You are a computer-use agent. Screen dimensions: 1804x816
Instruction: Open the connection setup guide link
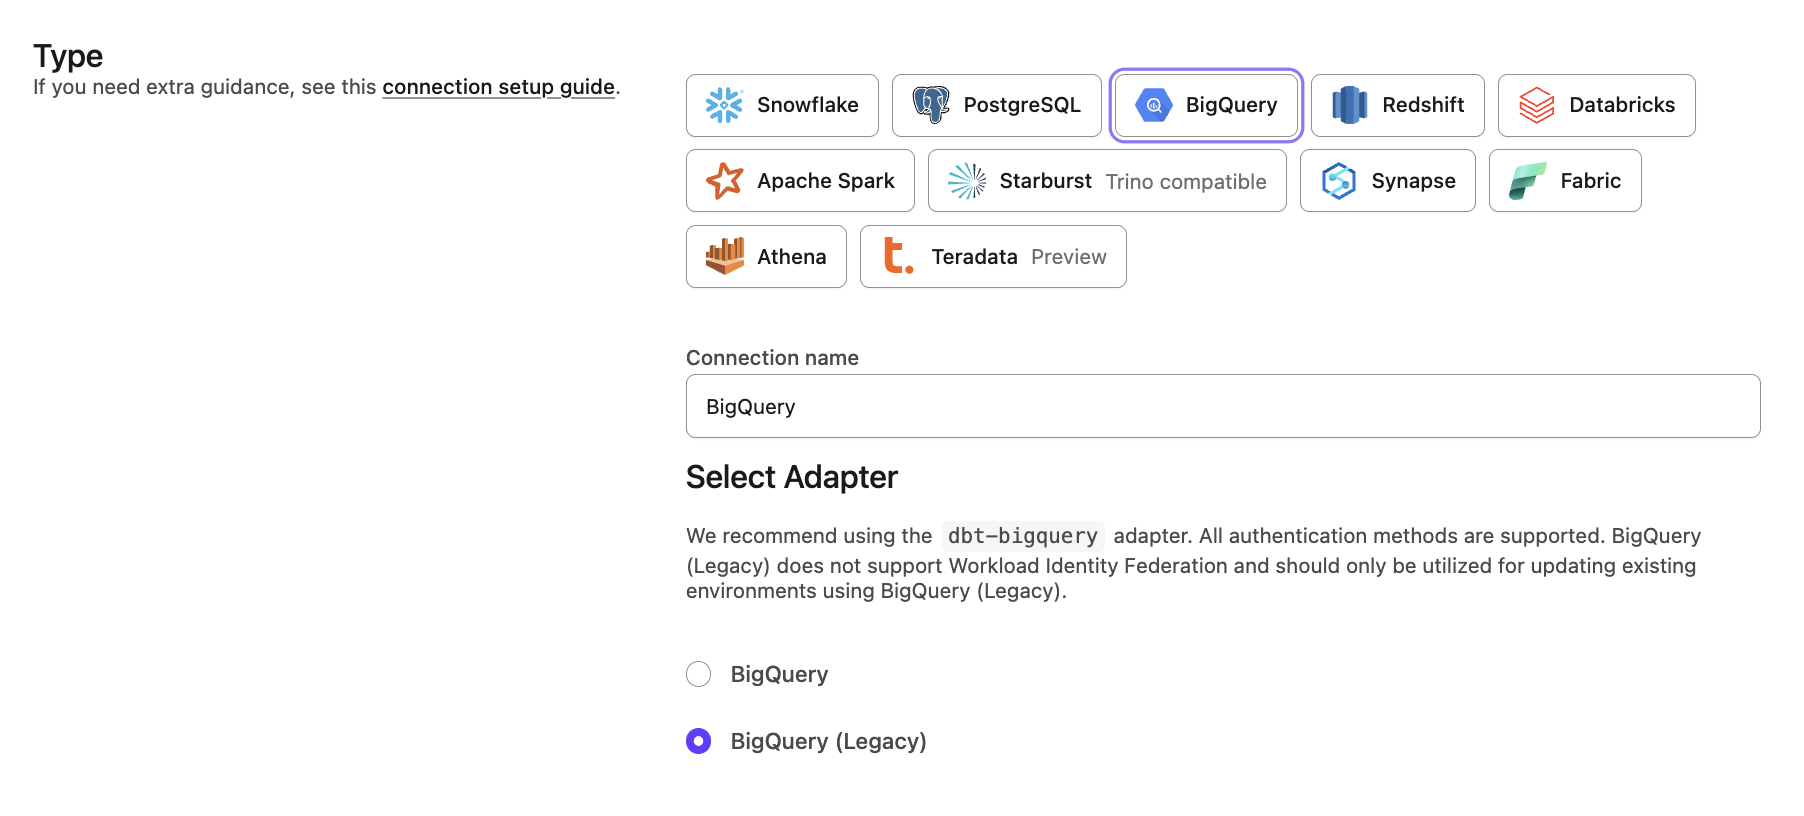[x=498, y=87]
